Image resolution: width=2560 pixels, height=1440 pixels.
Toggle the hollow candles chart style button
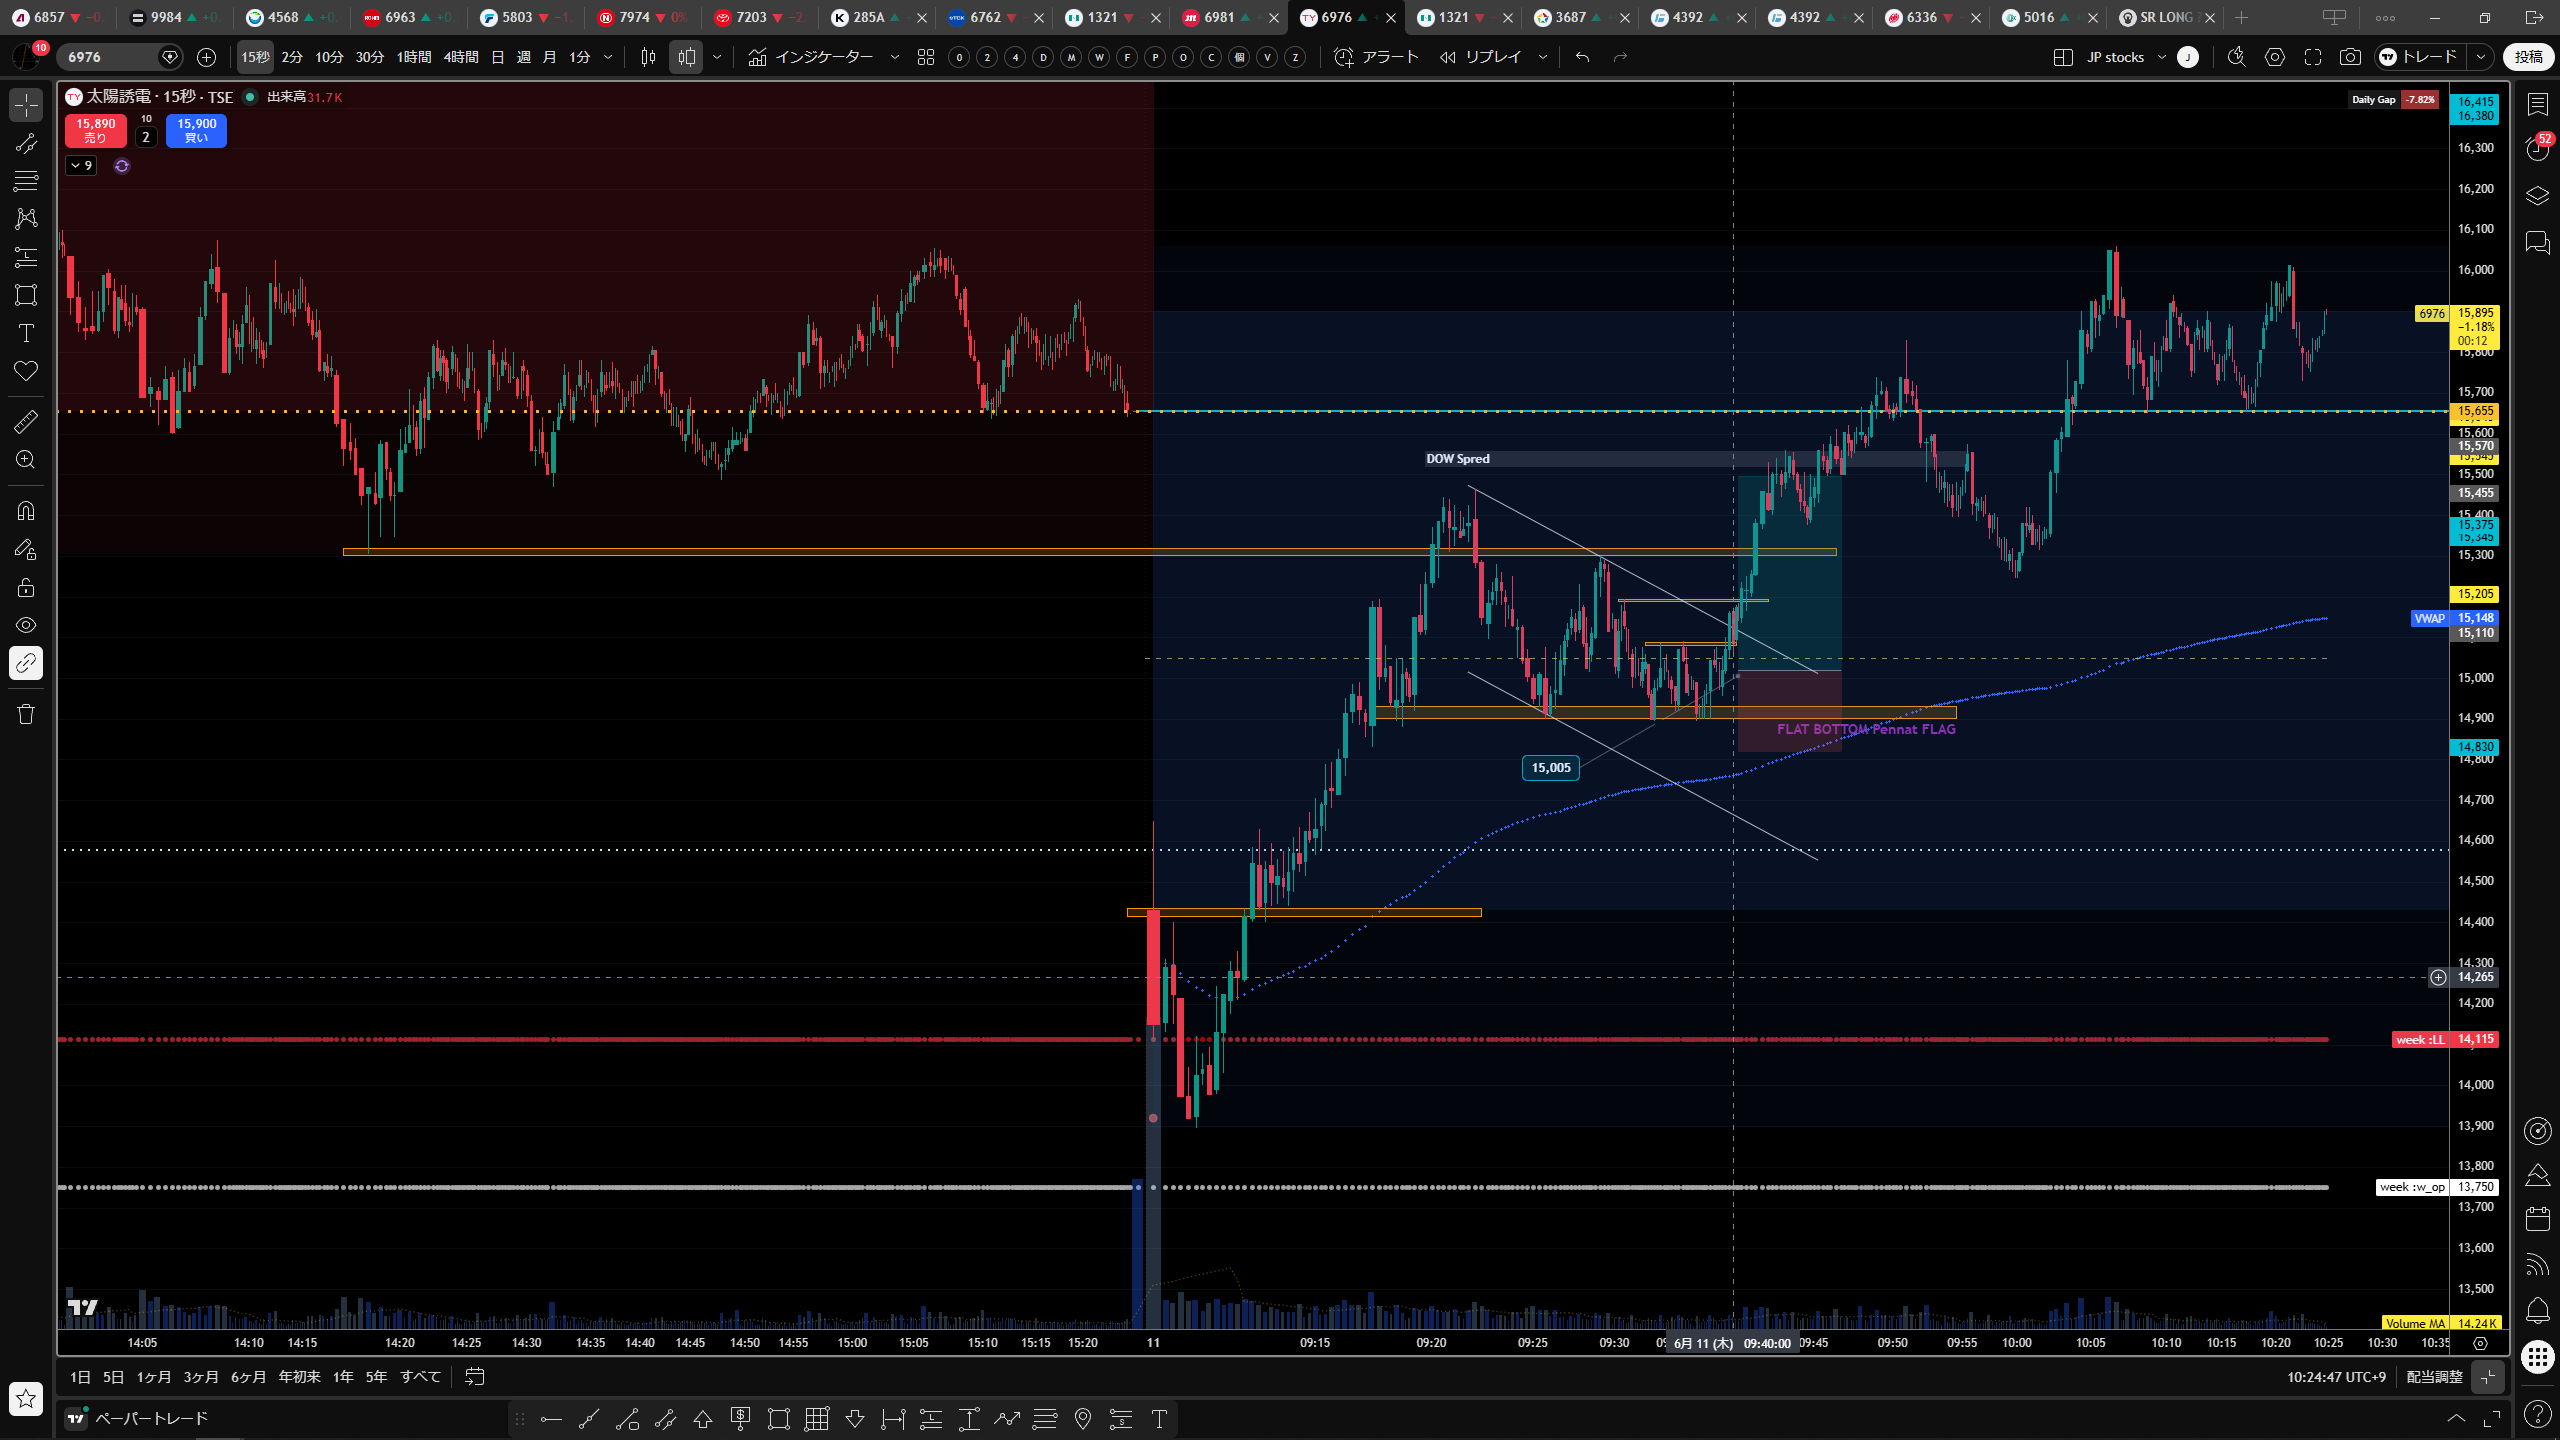[x=686, y=57]
